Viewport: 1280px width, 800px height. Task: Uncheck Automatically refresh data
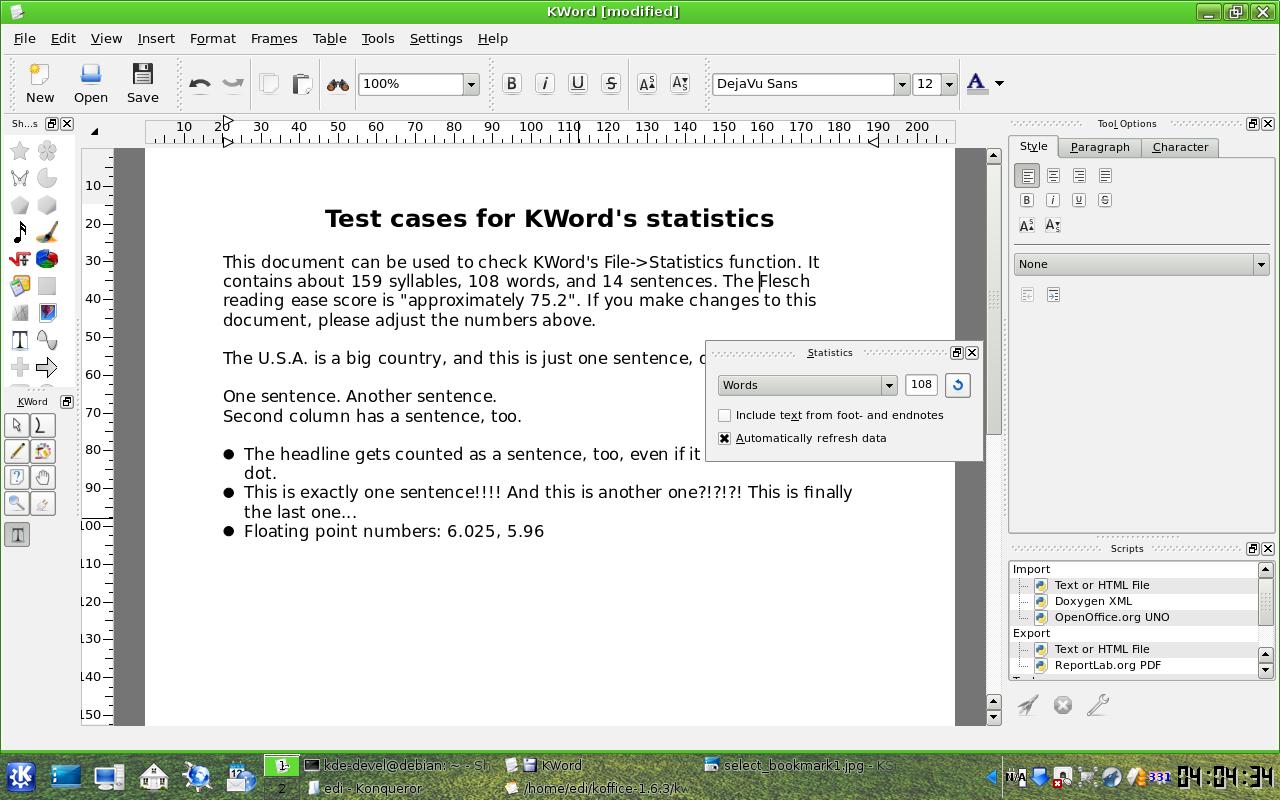coord(725,438)
